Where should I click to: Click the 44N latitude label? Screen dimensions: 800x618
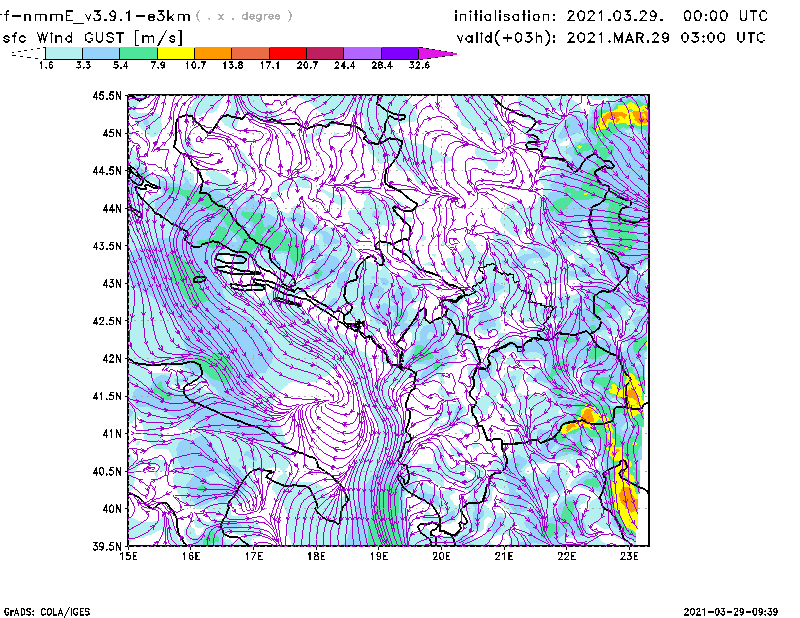click(112, 208)
